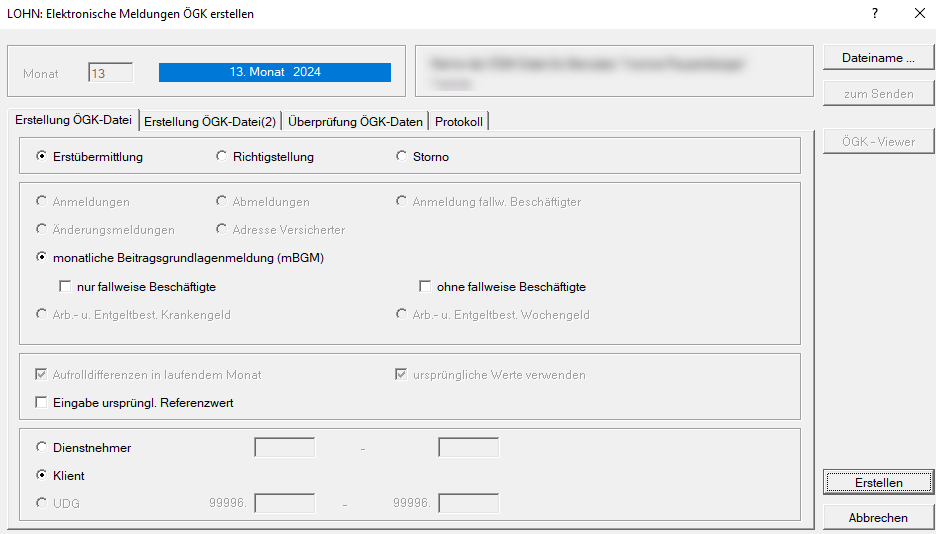Click the first Dienstnehmer range input field

[x=285, y=448]
